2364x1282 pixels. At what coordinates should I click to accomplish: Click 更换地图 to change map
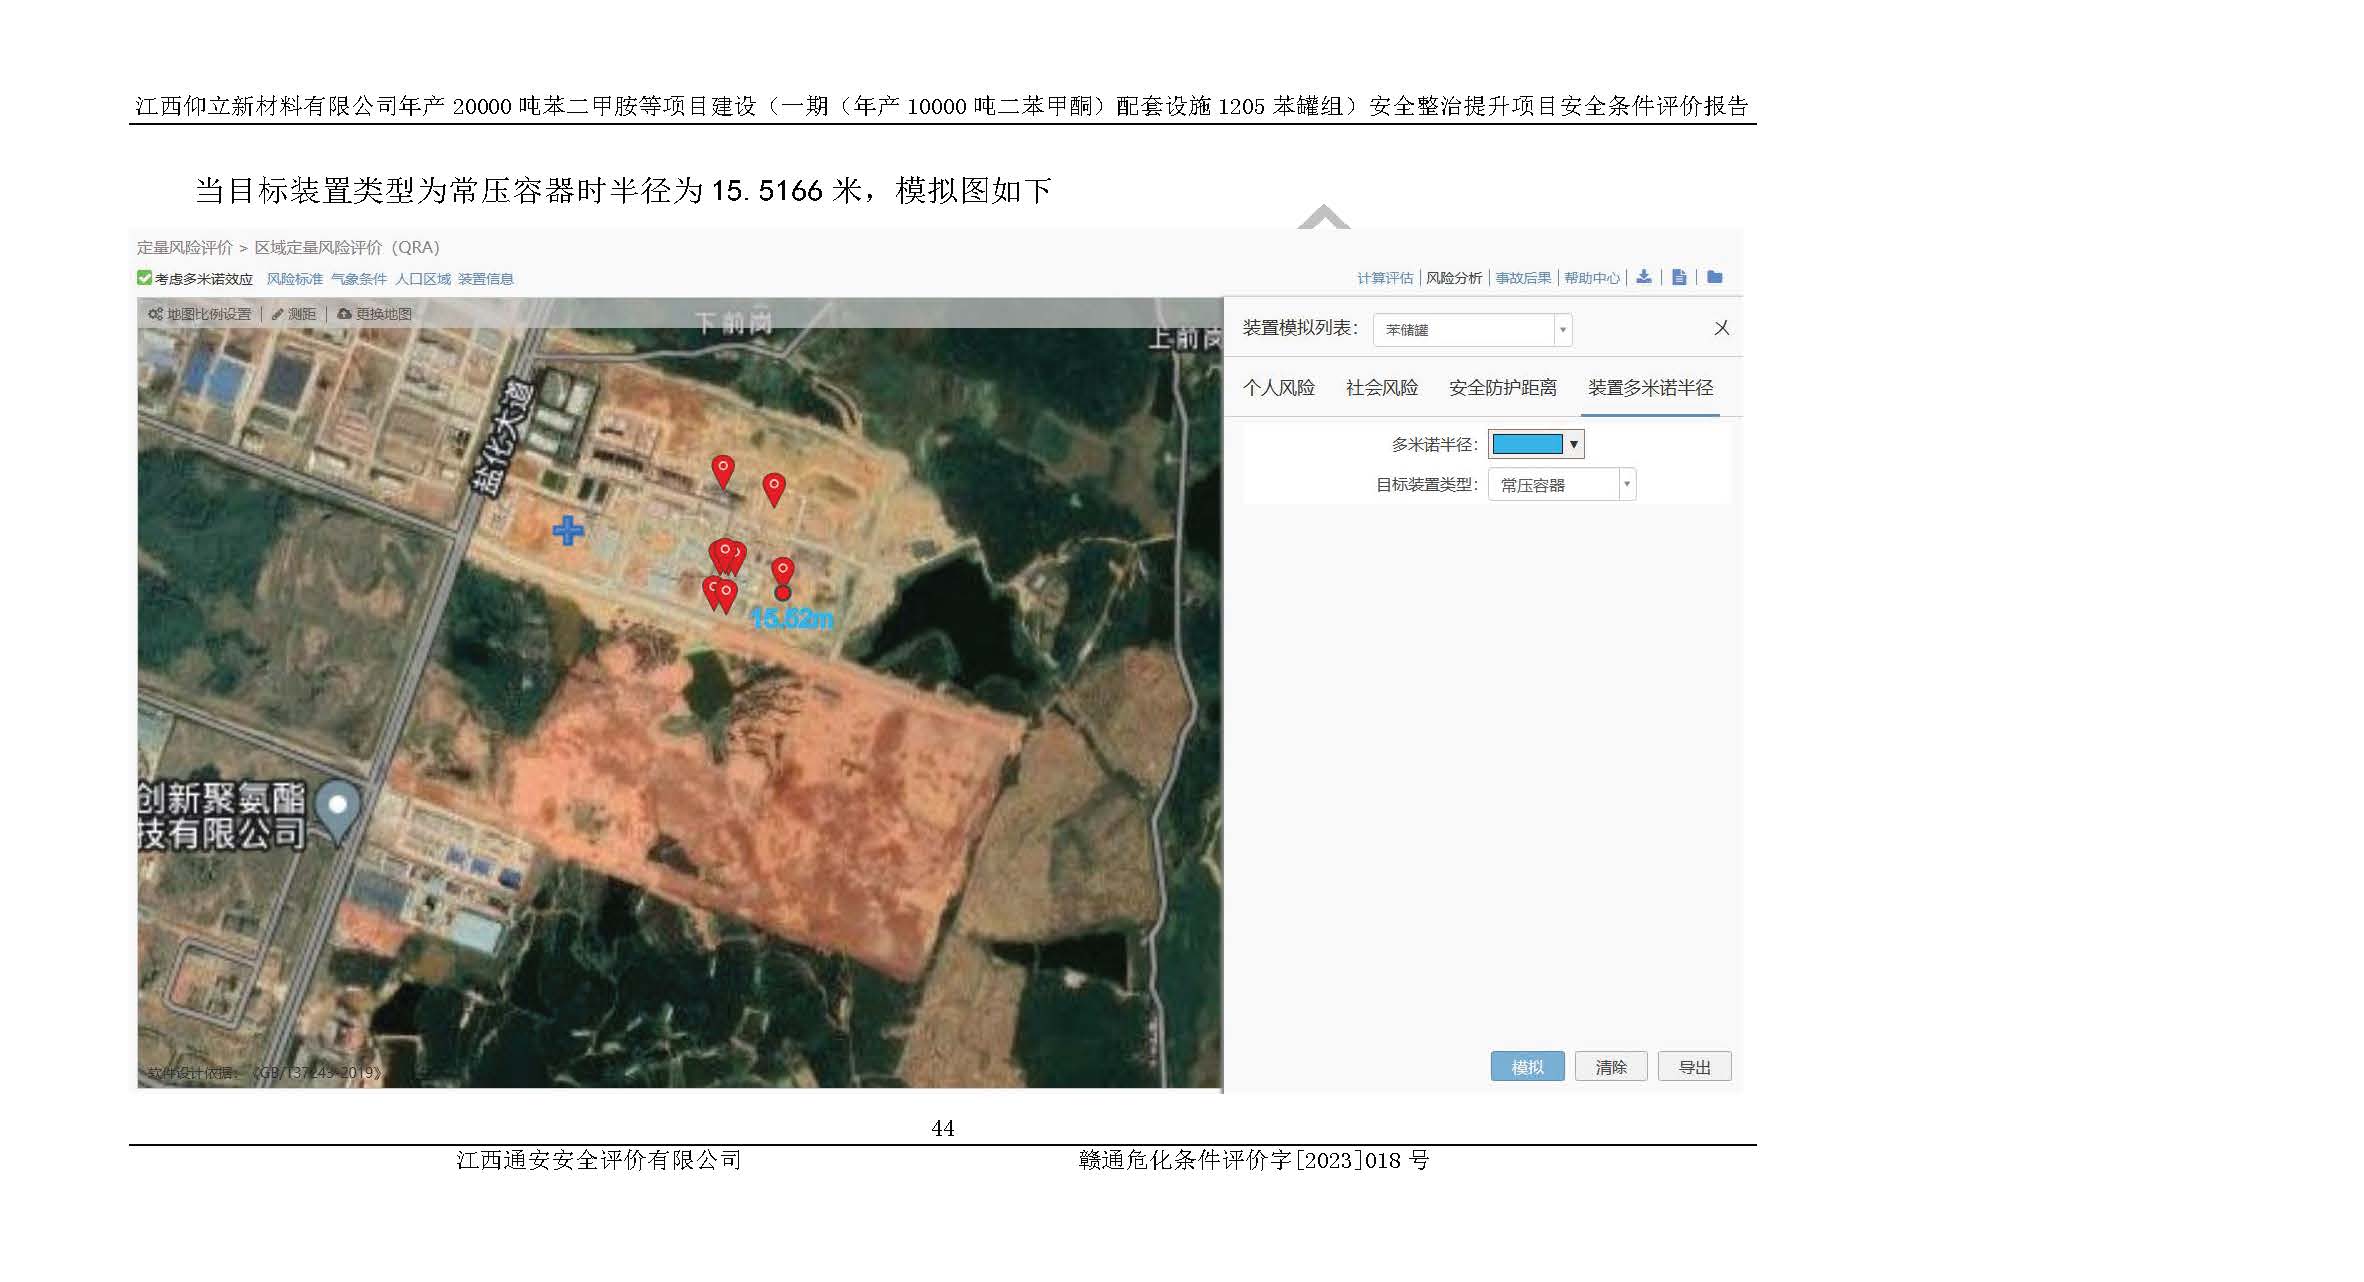pyautogui.click(x=375, y=314)
